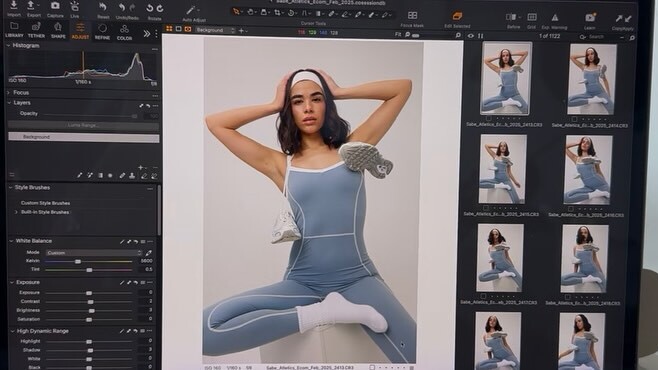Switch to the Library tool tab
This screenshot has height=370, width=658.
pos(14,31)
